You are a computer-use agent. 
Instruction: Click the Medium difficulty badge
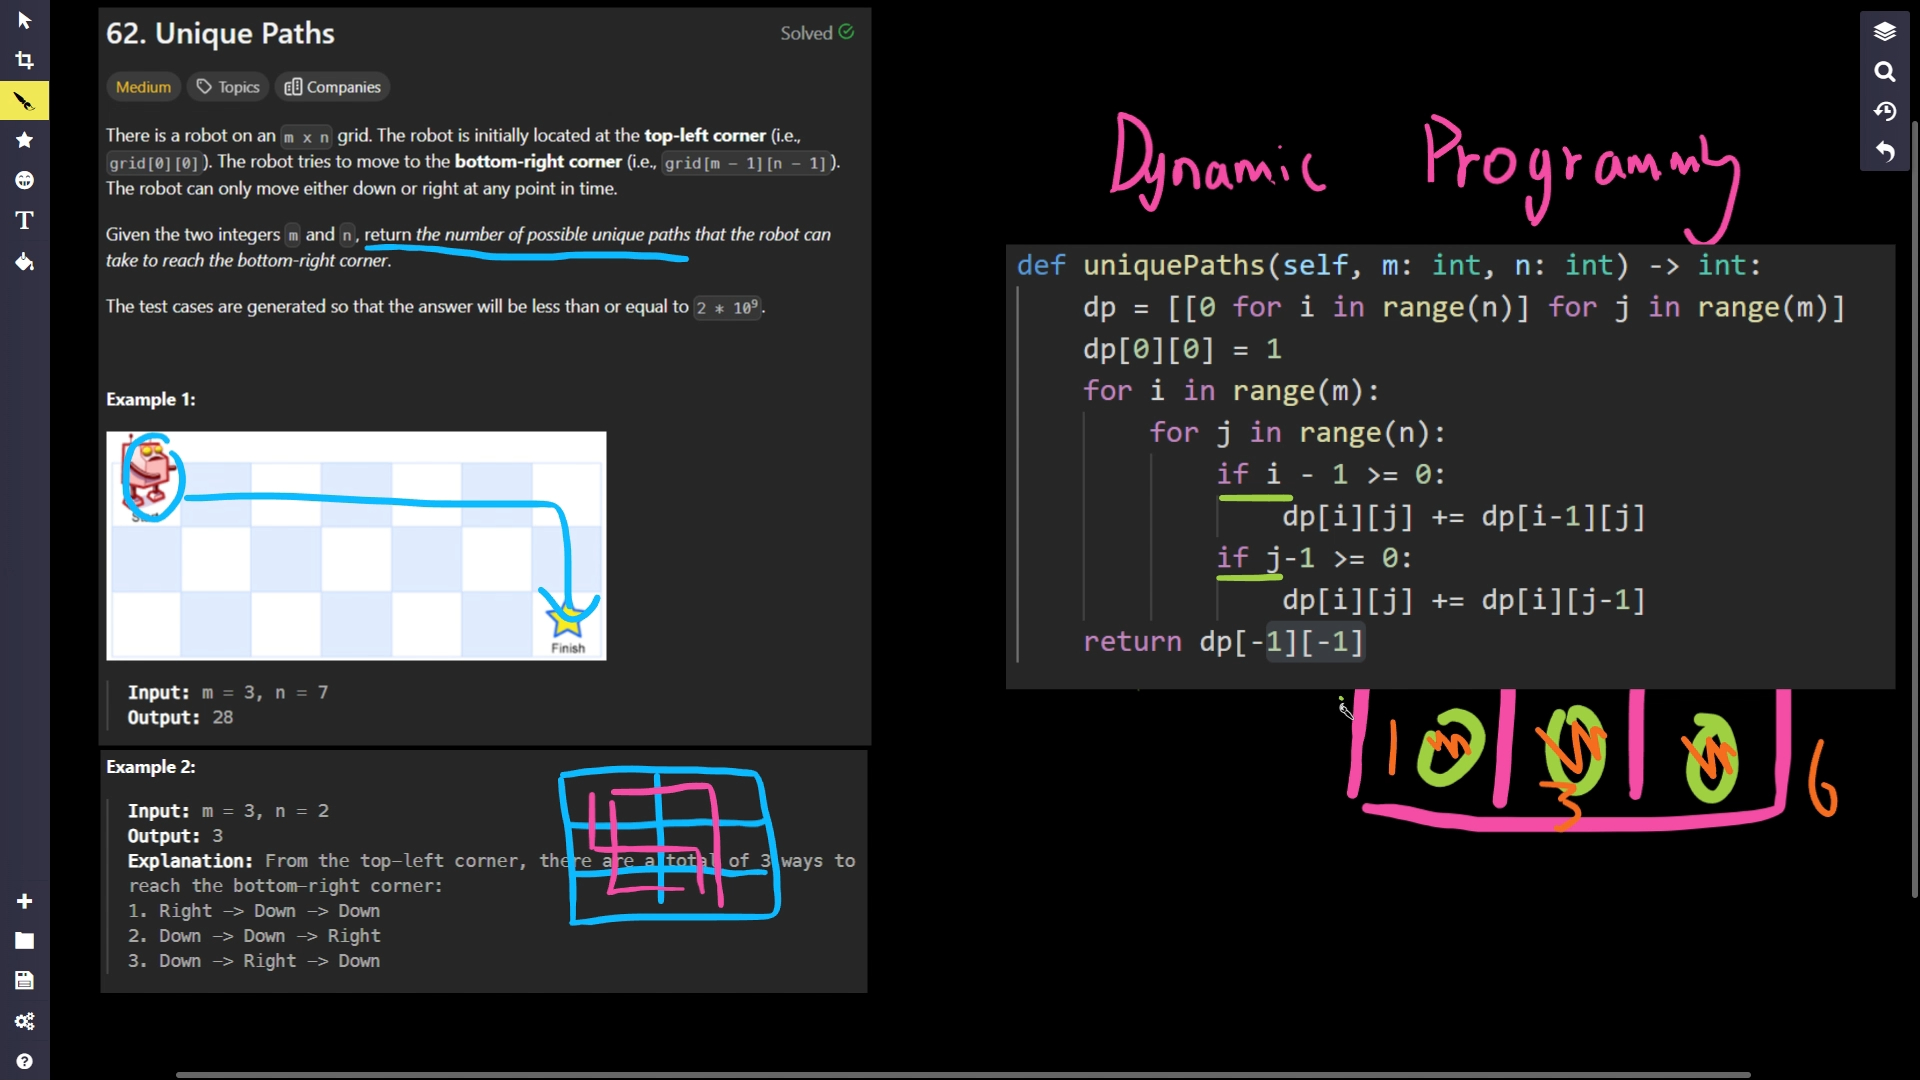143,87
